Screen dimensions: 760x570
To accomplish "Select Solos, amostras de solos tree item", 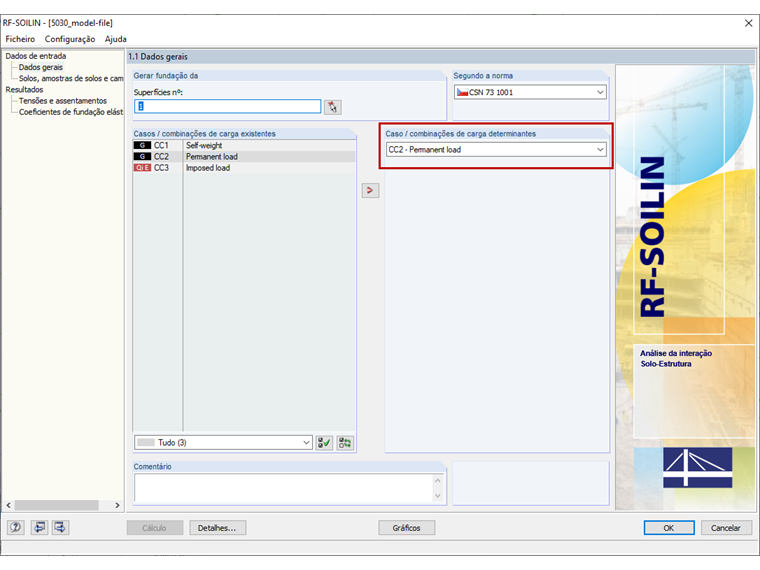I will click(71, 79).
